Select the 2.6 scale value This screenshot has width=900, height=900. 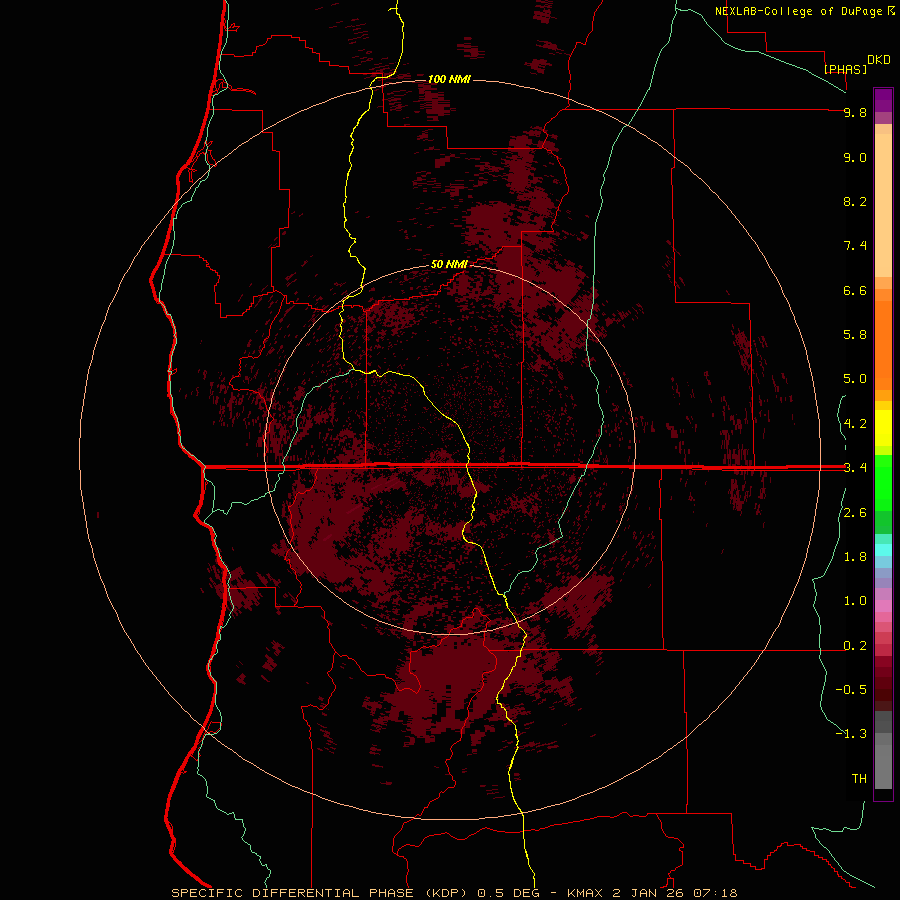click(x=855, y=513)
